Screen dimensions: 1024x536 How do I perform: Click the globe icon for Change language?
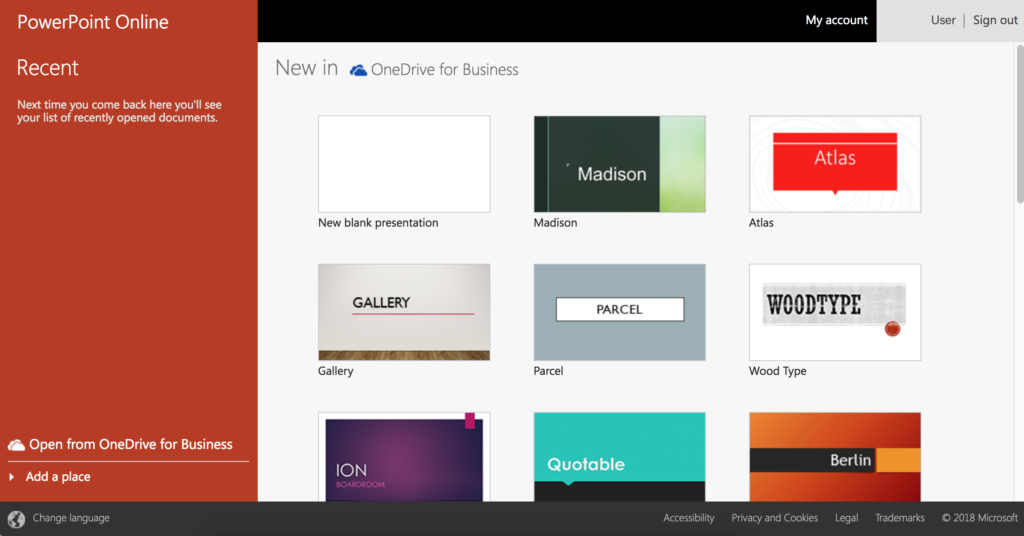(16, 518)
